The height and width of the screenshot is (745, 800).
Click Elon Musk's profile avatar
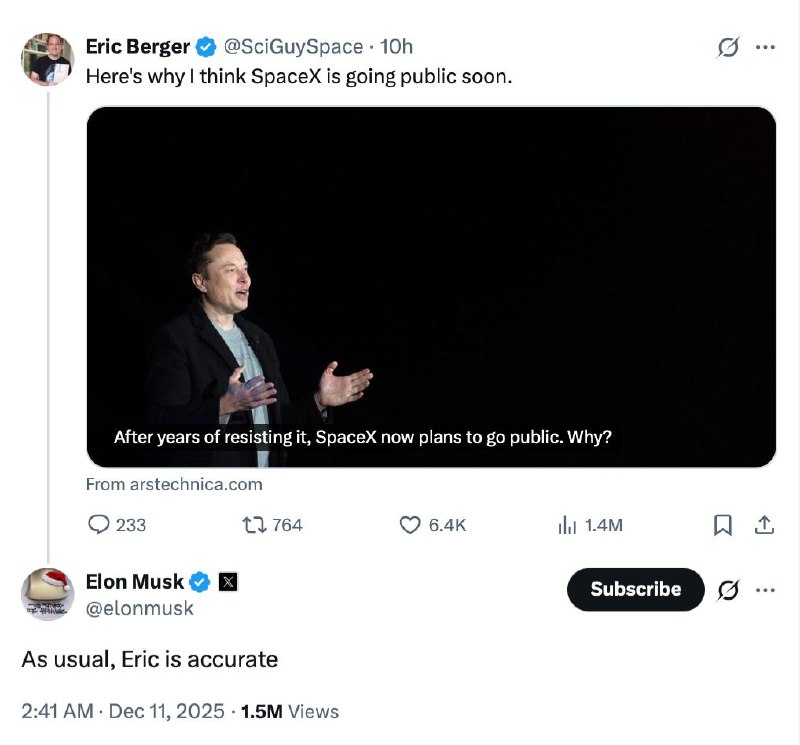(48, 594)
